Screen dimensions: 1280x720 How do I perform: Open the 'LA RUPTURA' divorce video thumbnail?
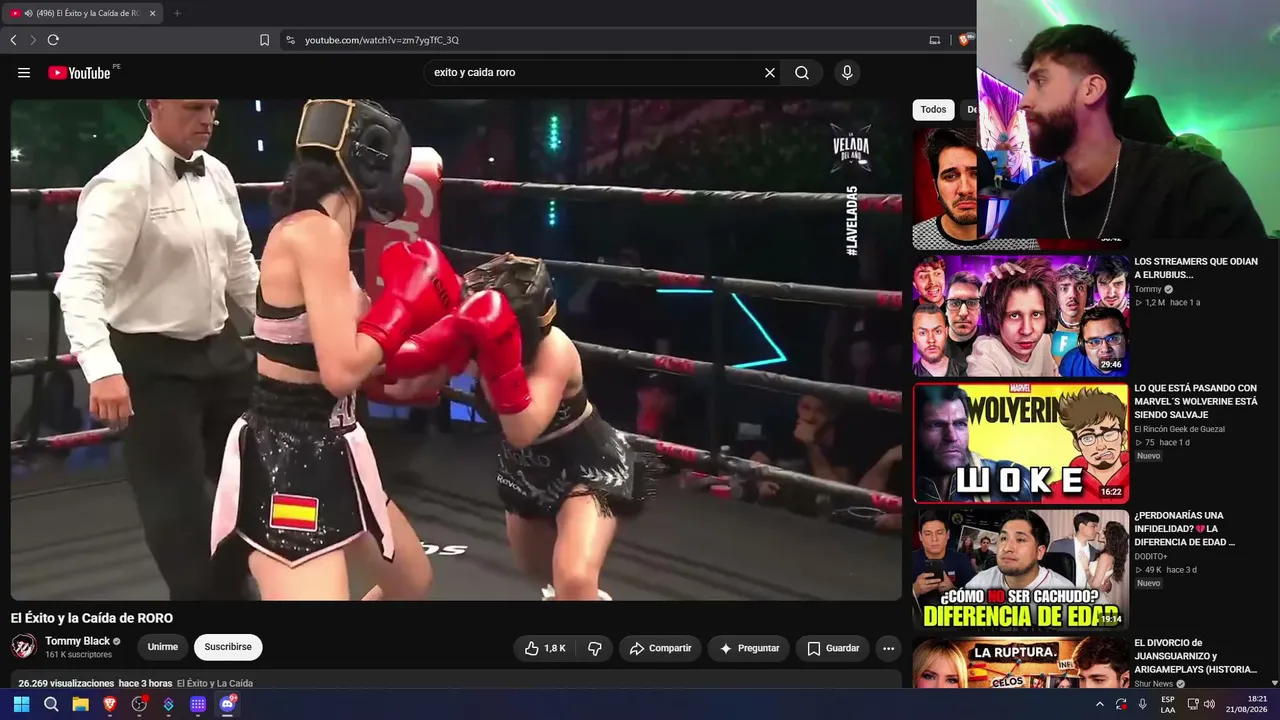[x=1020, y=663]
